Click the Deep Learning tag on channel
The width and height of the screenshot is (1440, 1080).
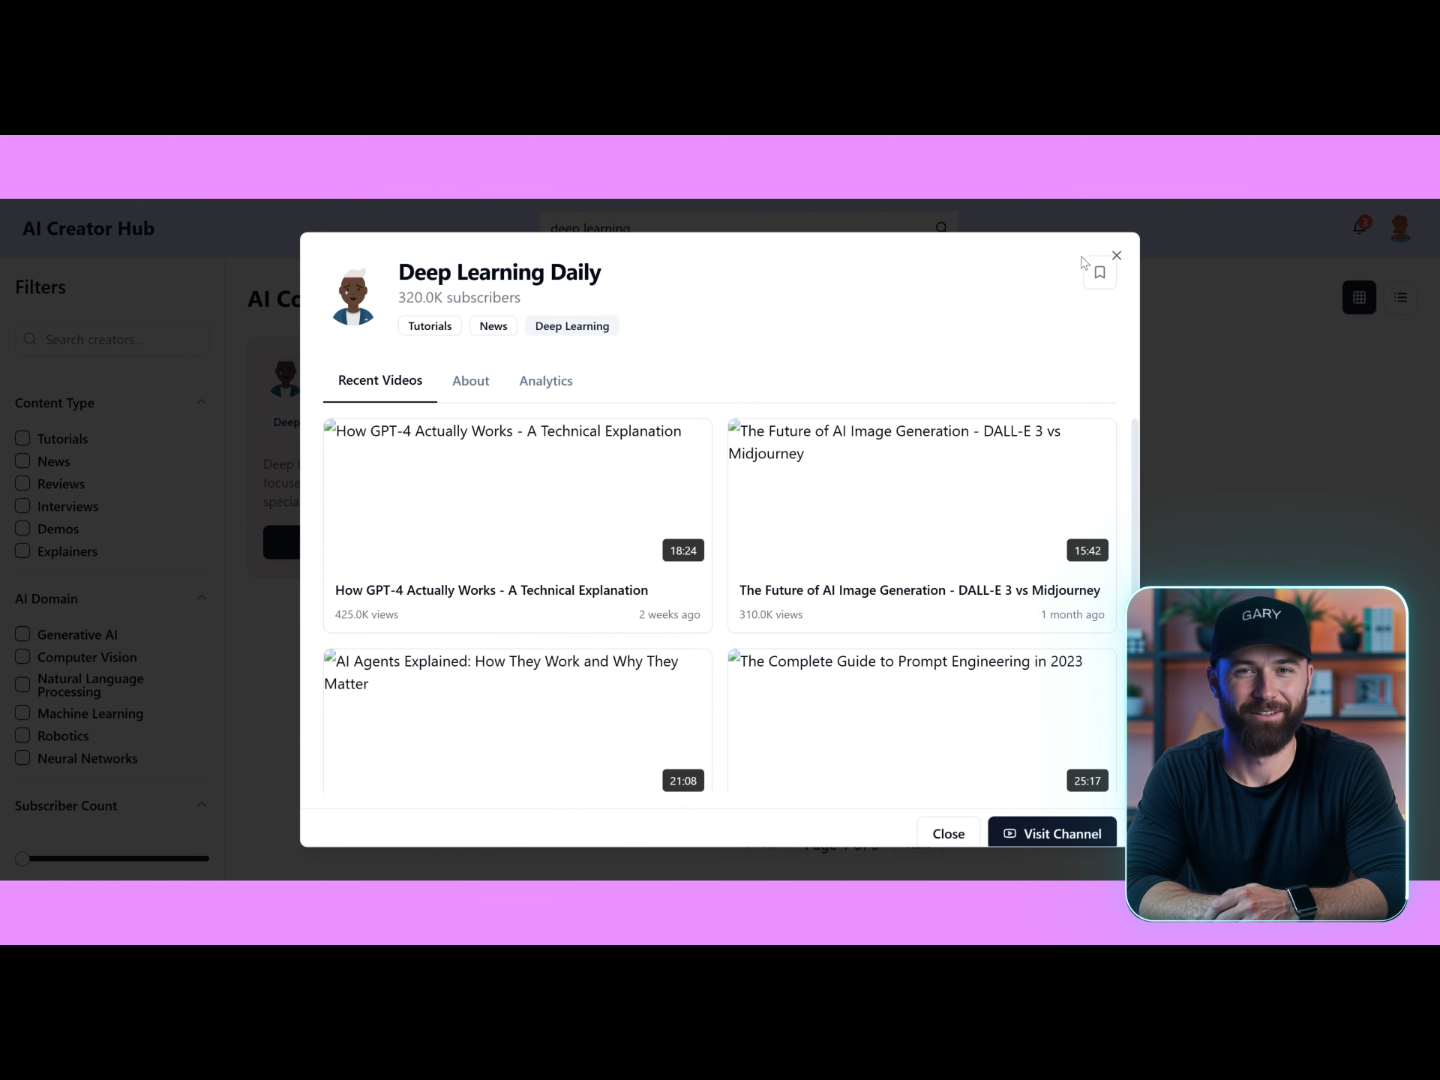click(572, 326)
